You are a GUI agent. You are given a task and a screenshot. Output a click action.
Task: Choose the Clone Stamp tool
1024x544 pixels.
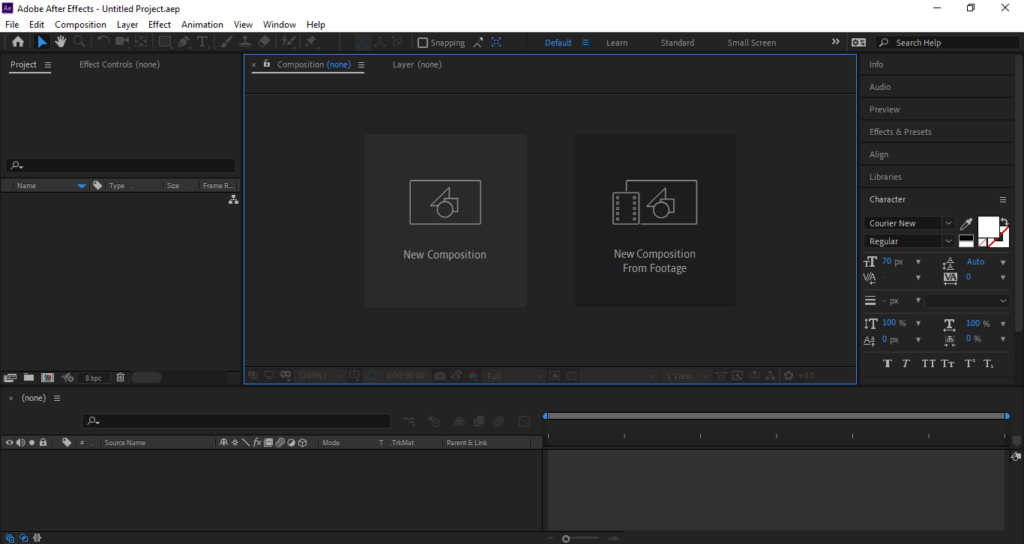[245, 42]
